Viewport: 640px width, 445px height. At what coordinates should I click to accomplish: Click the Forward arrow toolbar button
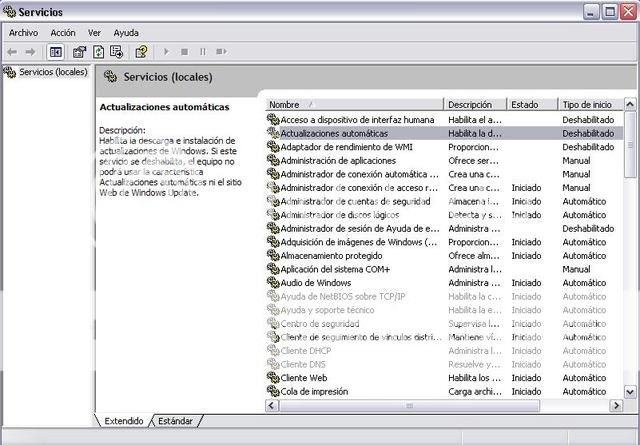click(30, 52)
